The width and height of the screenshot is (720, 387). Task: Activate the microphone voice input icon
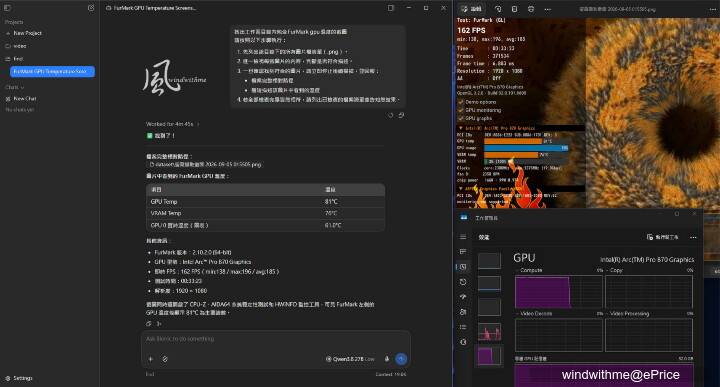click(x=387, y=359)
